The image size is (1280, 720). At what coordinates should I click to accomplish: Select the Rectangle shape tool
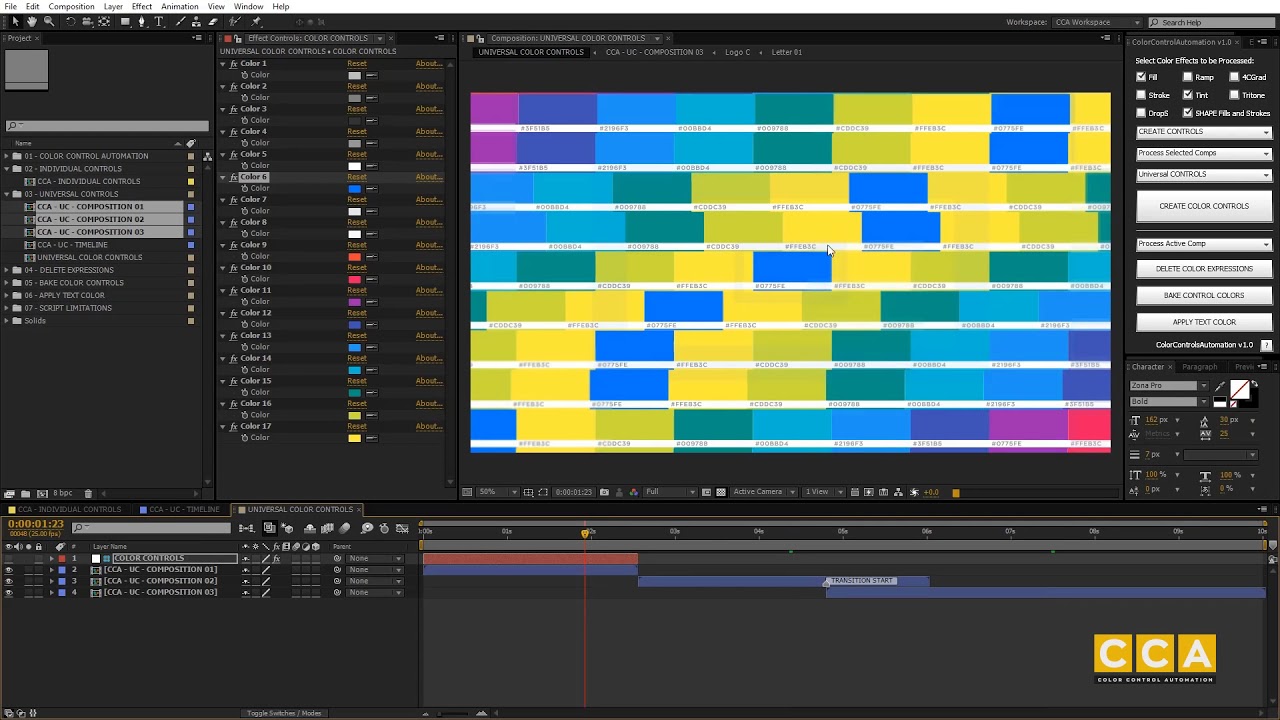[x=125, y=22]
